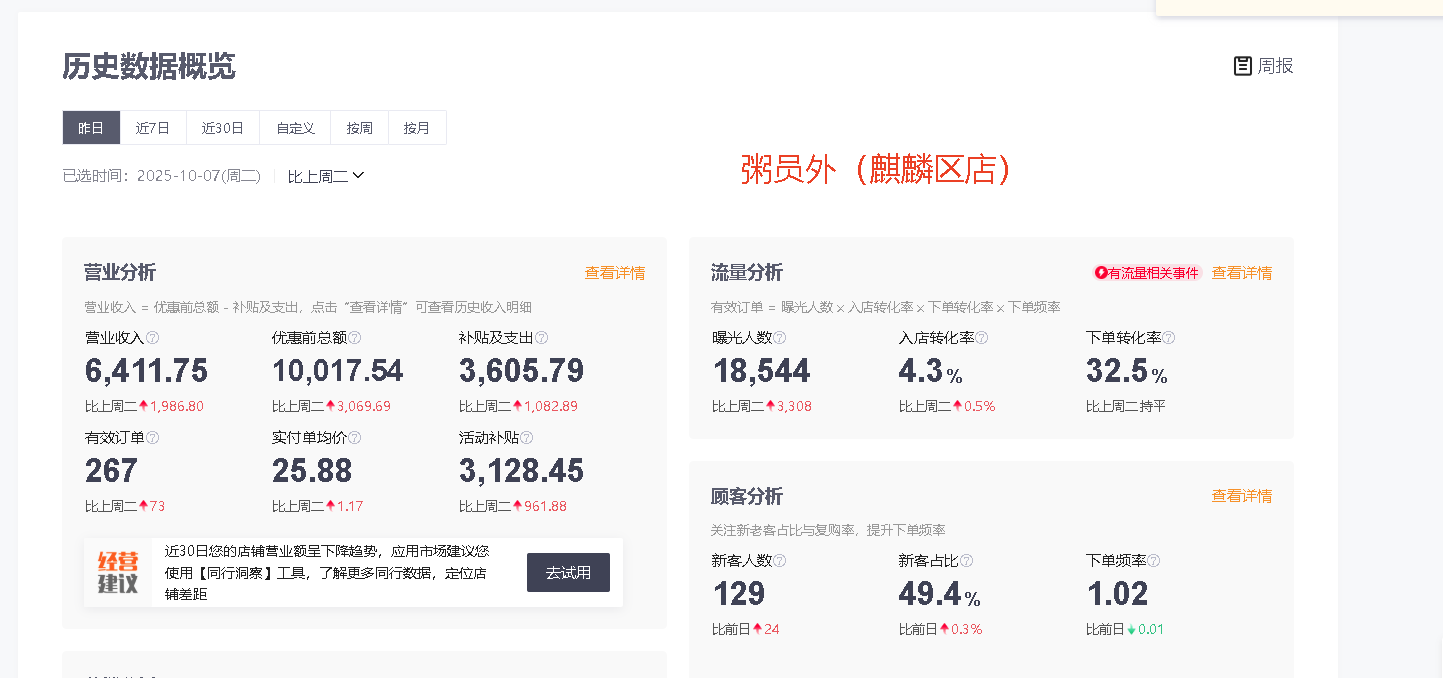
Task: Click the help icon beside 有效订单
Action: tap(153, 438)
